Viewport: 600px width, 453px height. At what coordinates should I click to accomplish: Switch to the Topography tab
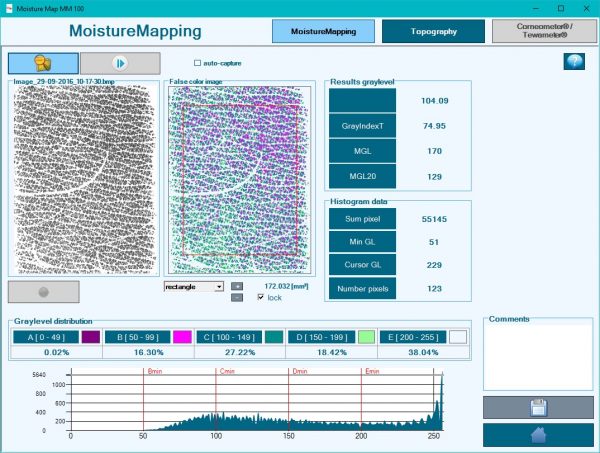coord(432,31)
